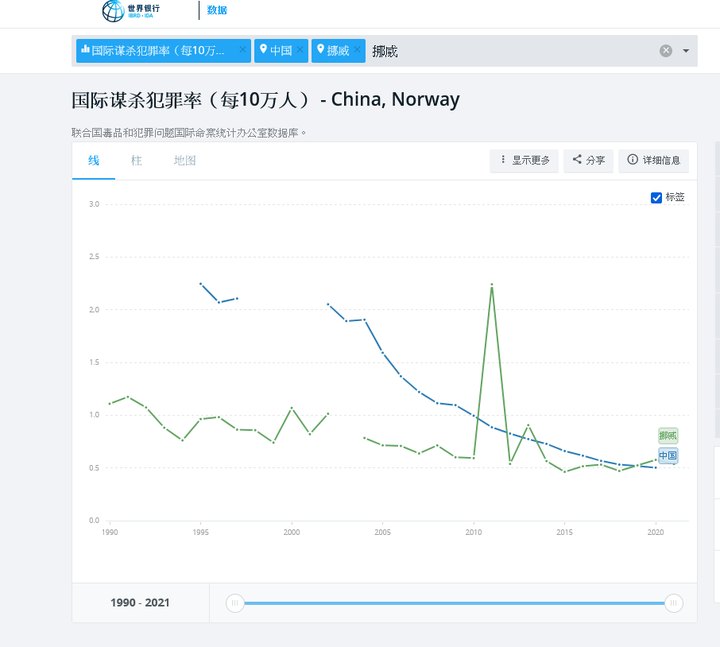The height and width of the screenshot is (647, 720).
Task: Switch to the 地图 map tab
Action: click(x=185, y=161)
